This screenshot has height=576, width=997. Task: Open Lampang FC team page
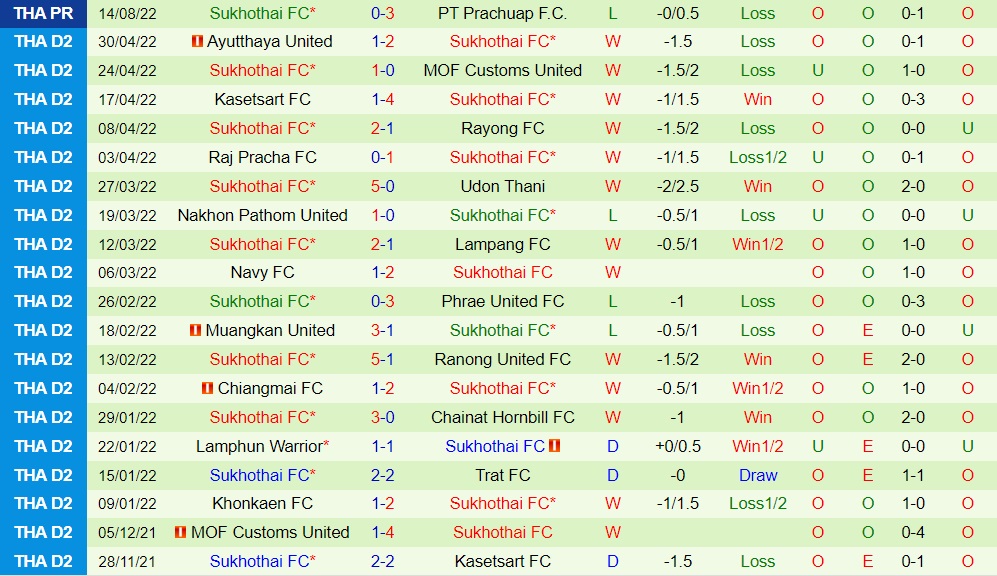point(502,244)
